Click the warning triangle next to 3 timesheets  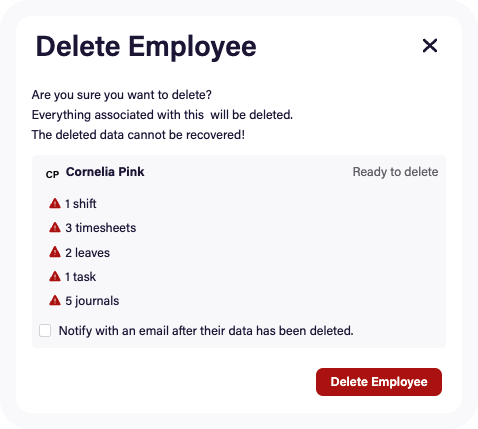pos(55,228)
